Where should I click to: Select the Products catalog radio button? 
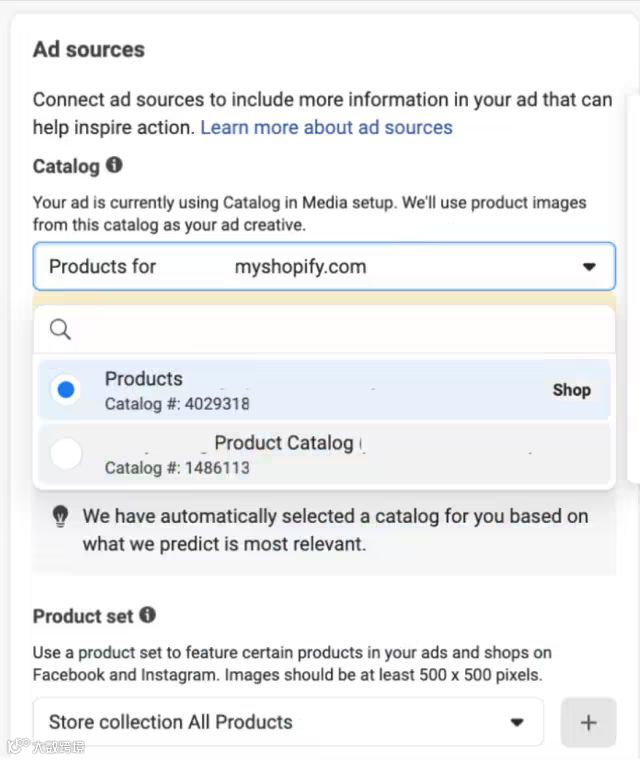pyautogui.click(x=66, y=390)
